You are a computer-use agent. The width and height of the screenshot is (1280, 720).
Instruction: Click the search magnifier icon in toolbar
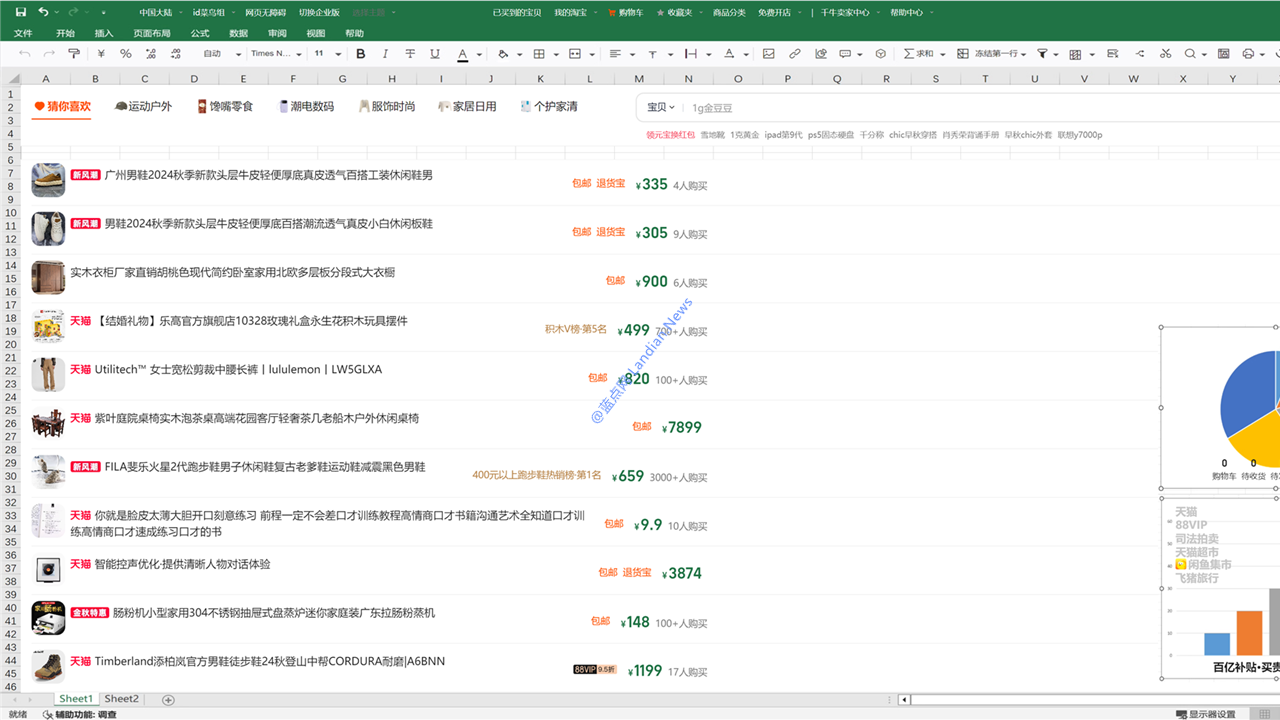(1190, 54)
